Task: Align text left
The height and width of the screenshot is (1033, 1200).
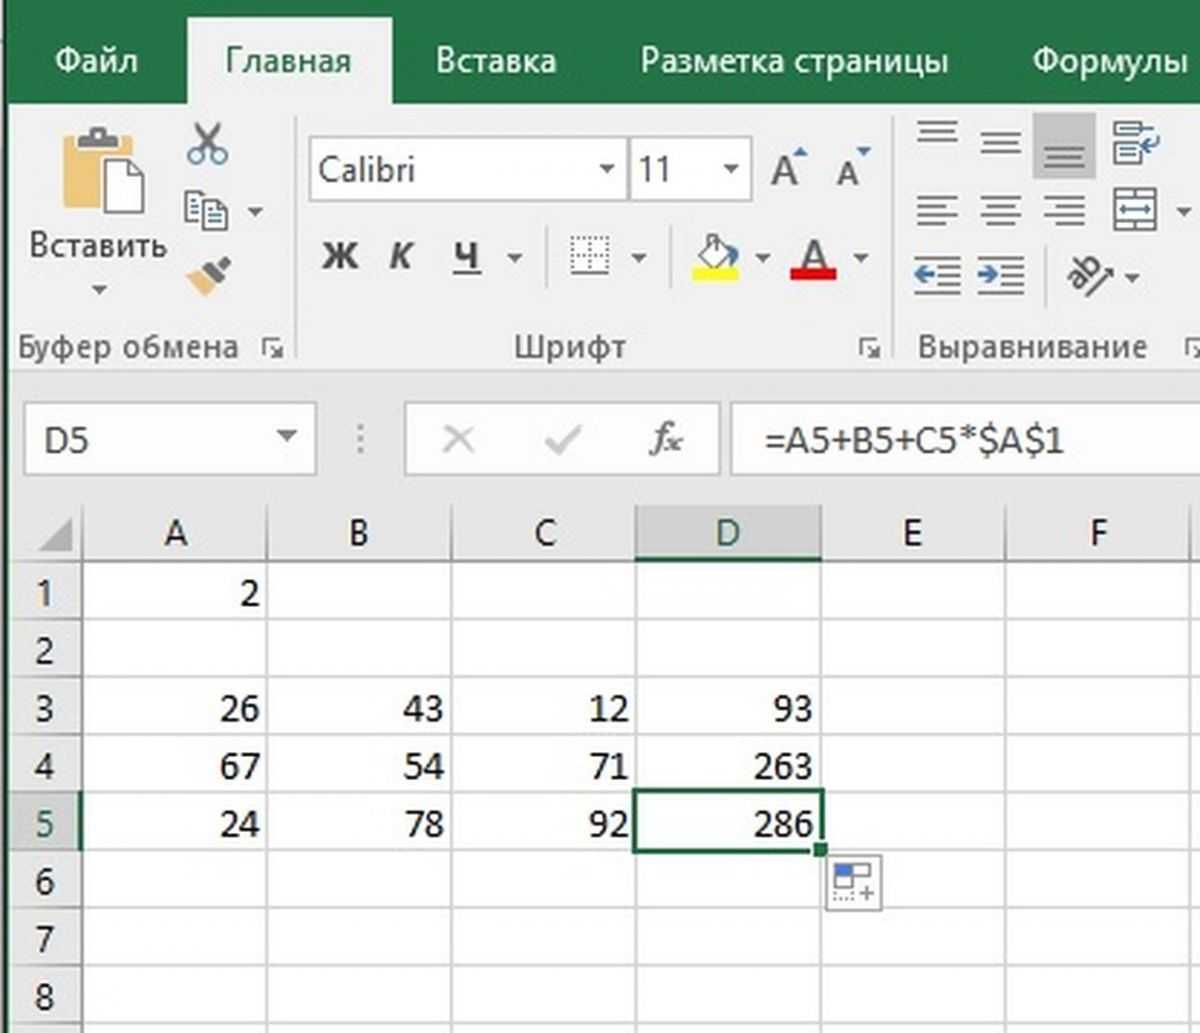Action: pos(937,210)
